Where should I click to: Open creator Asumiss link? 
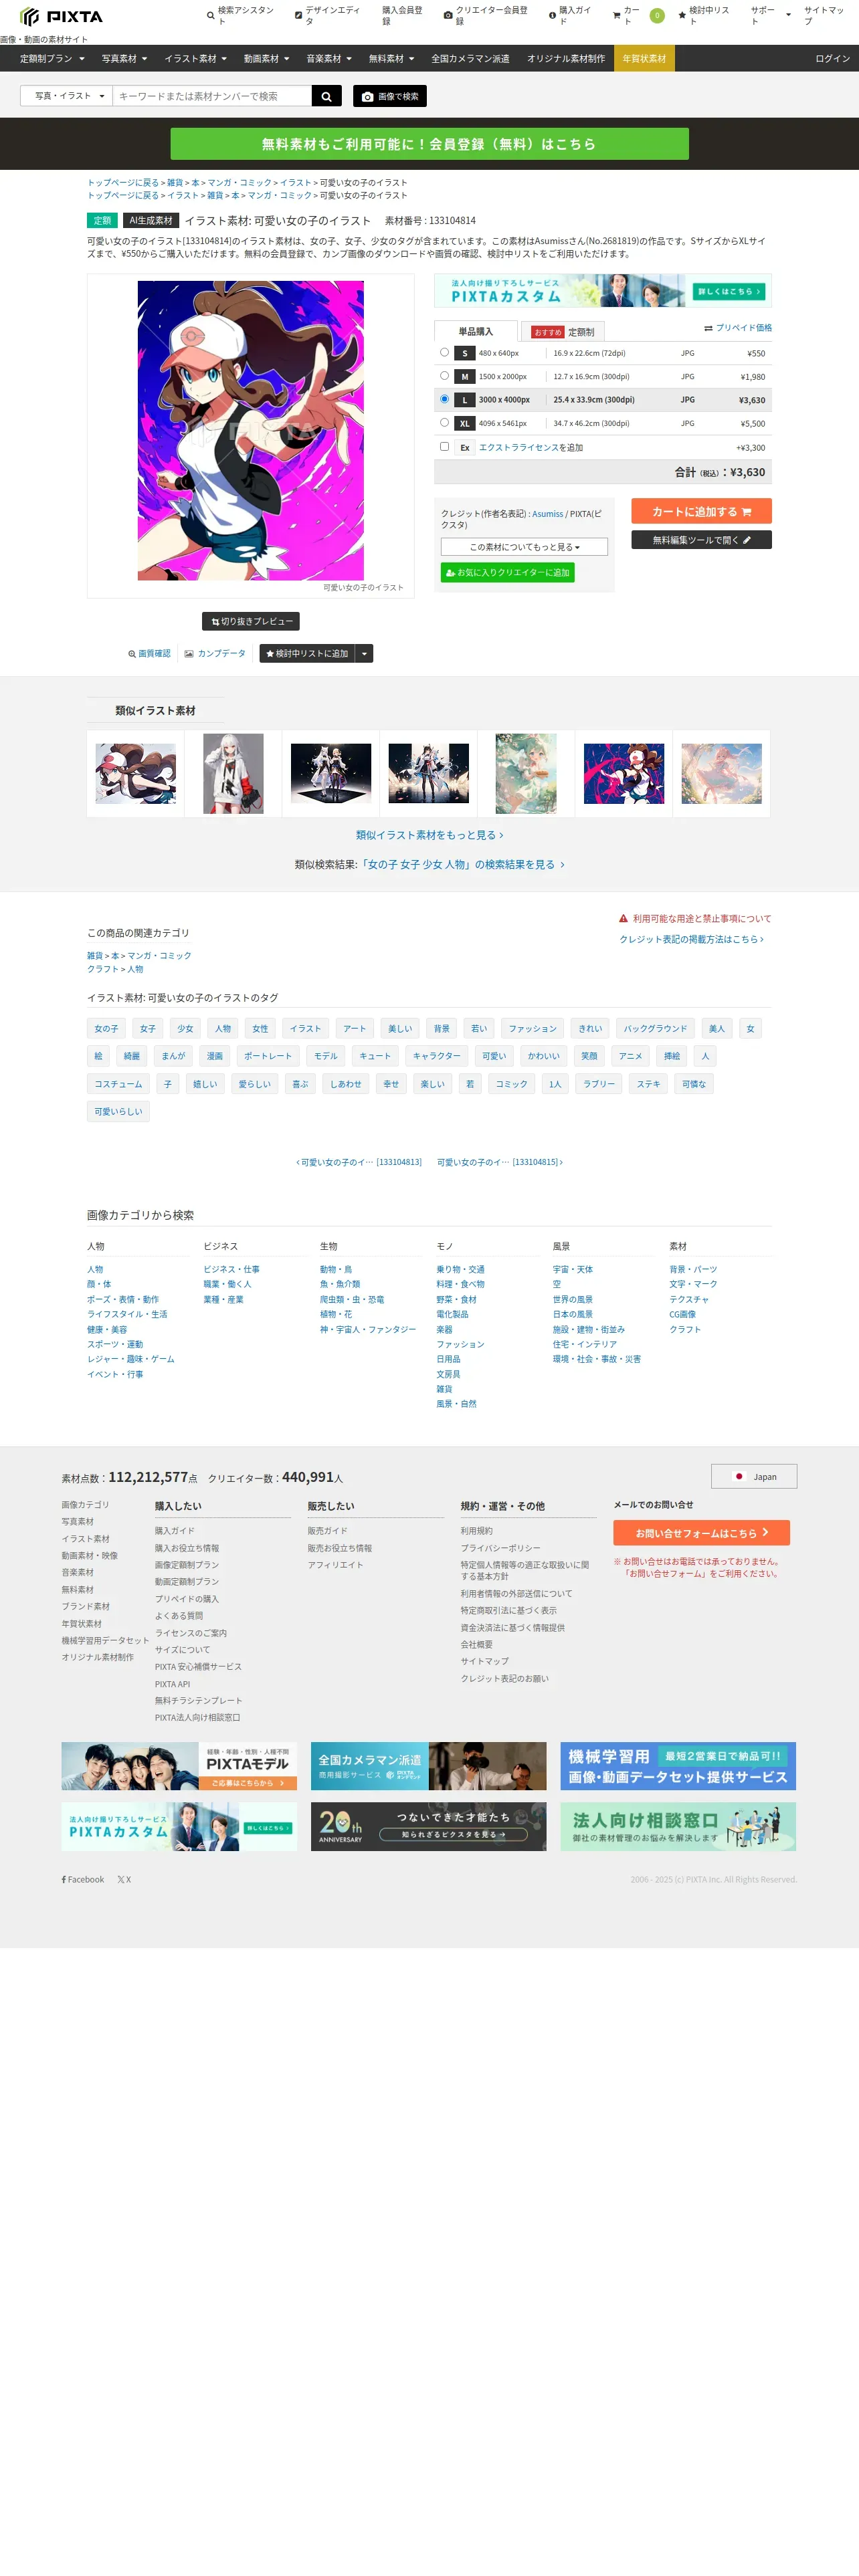pos(547,514)
